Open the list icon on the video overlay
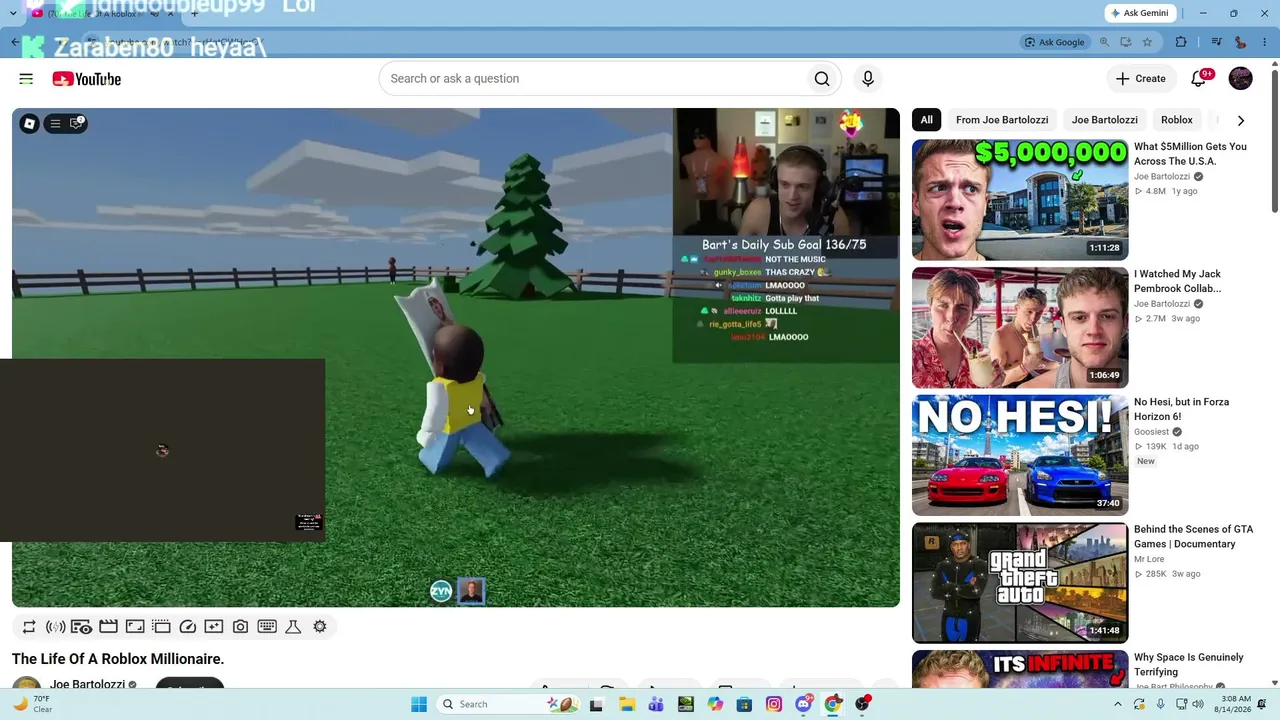Screen dimensions: 1280x720 coord(55,124)
